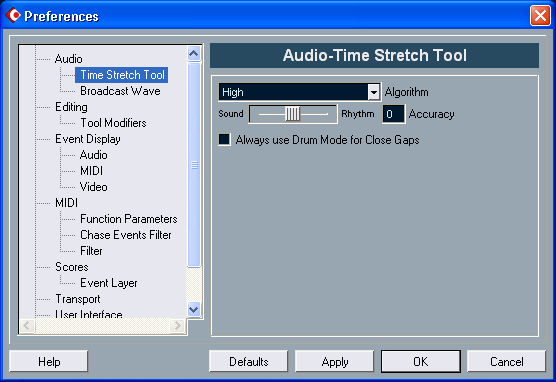The width and height of the screenshot is (556, 382).
Task: Click tree scrollbar up arrow
Action: 194,54
